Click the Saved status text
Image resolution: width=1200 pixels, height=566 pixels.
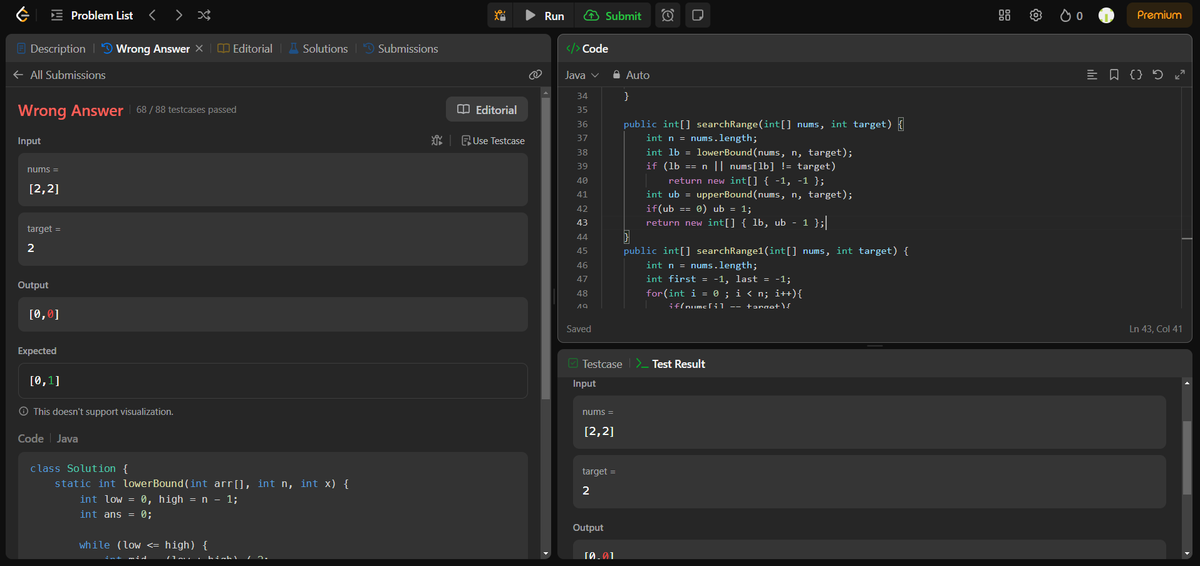point(579,329)
